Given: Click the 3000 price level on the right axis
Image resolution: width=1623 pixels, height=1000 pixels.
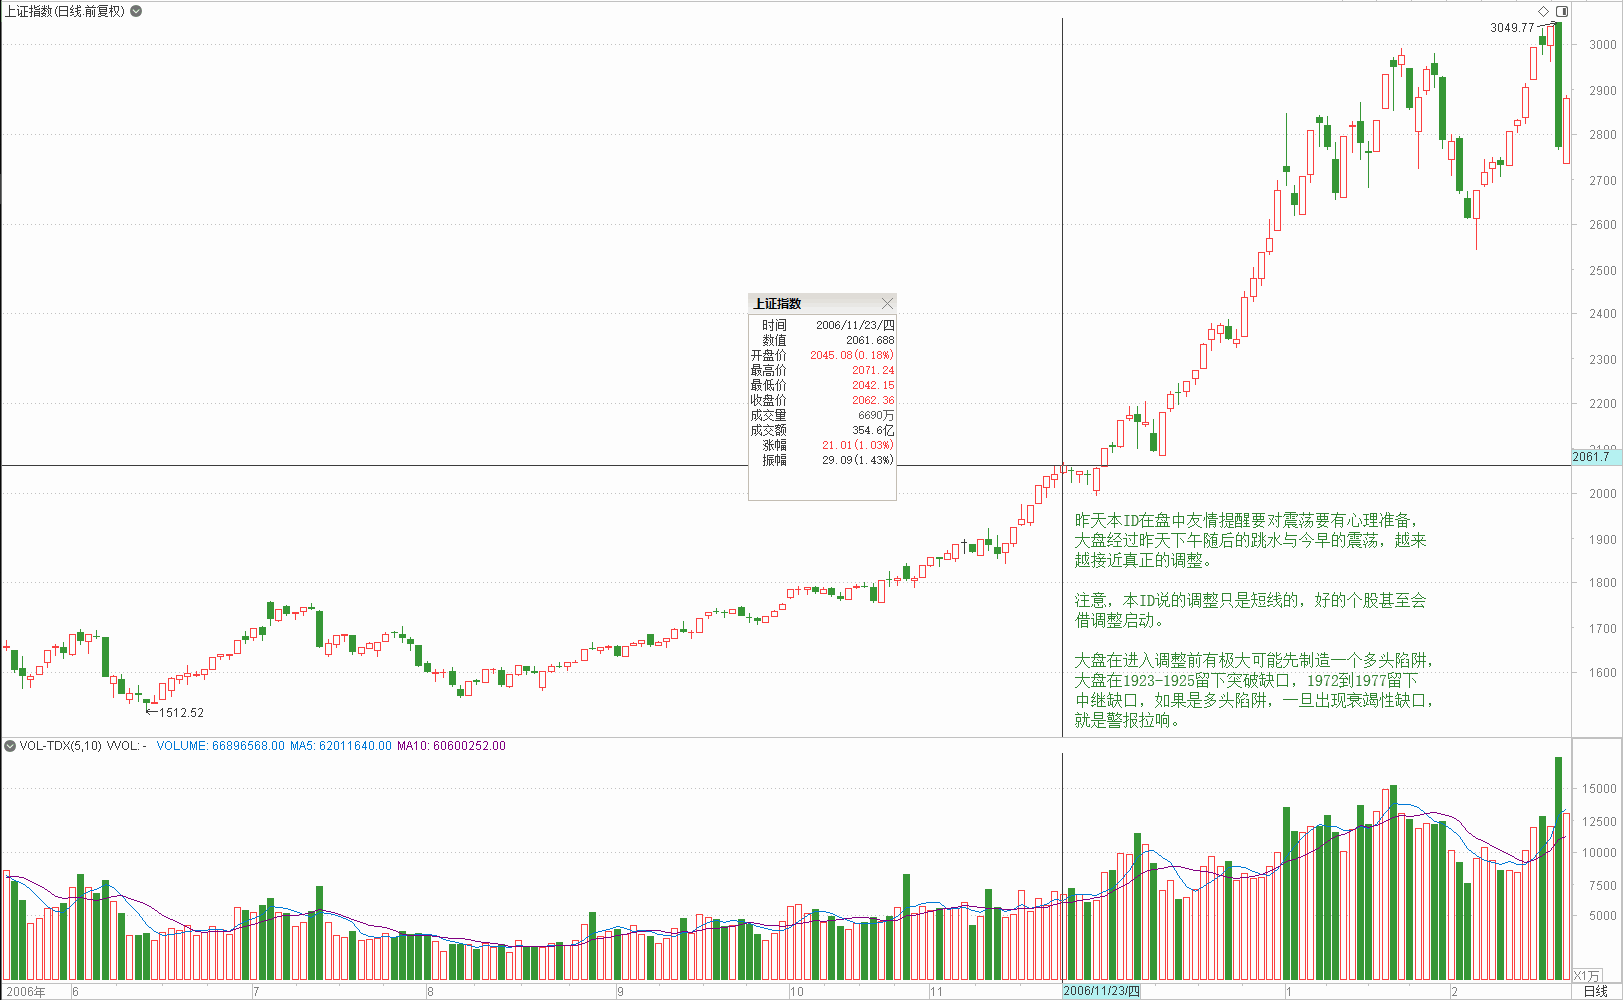Looking at the screenshot, I should [1602, 45].
